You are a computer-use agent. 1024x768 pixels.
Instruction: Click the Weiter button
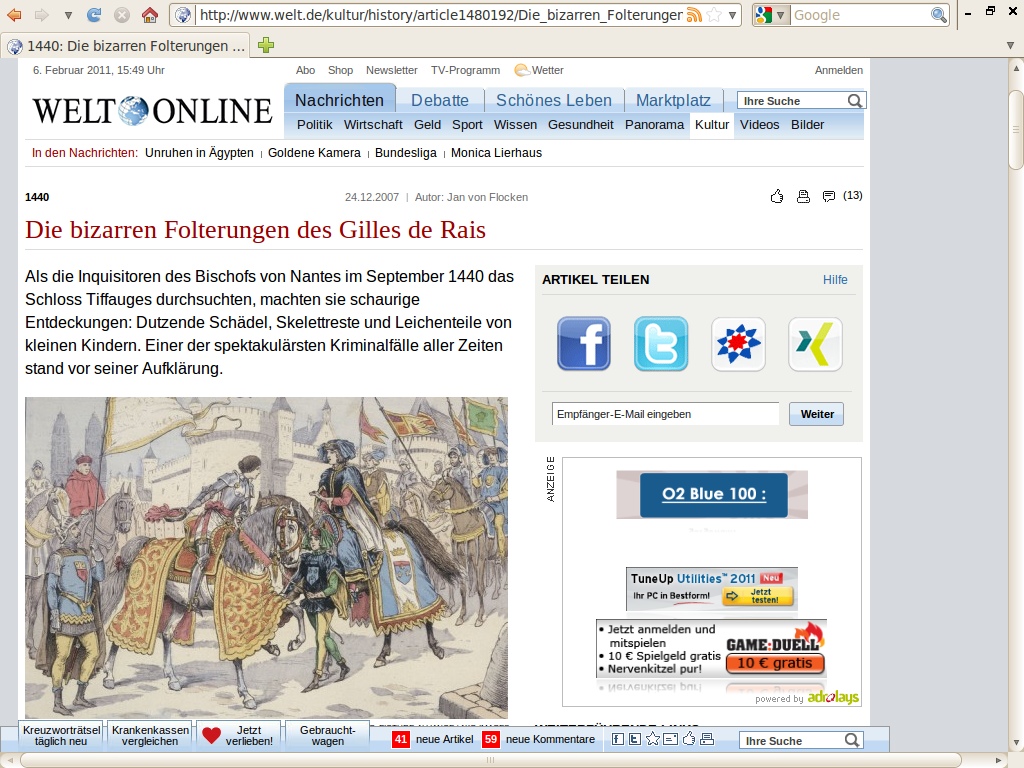point(816,414)
